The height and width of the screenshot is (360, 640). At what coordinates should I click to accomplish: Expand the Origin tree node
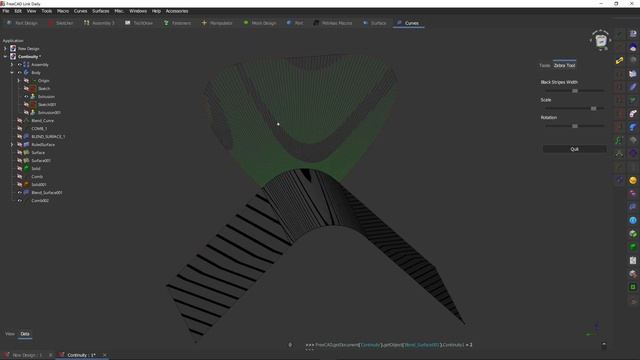(18, 81)
